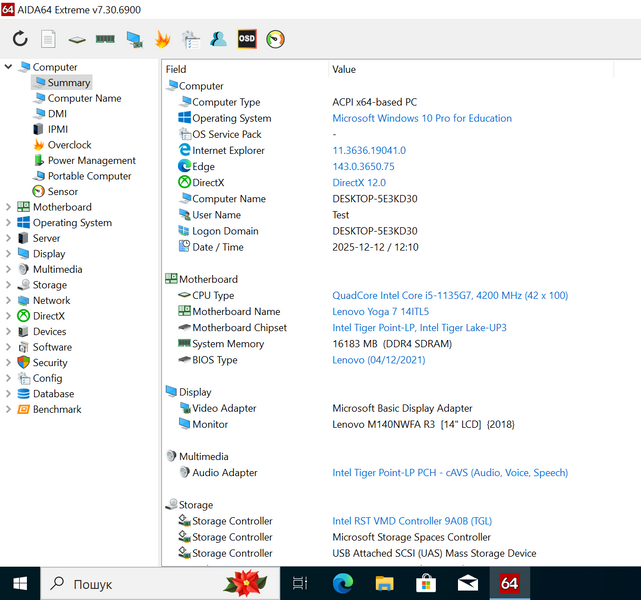Click the gauge SensorPanel toolbar icon

tap(275, 39)
